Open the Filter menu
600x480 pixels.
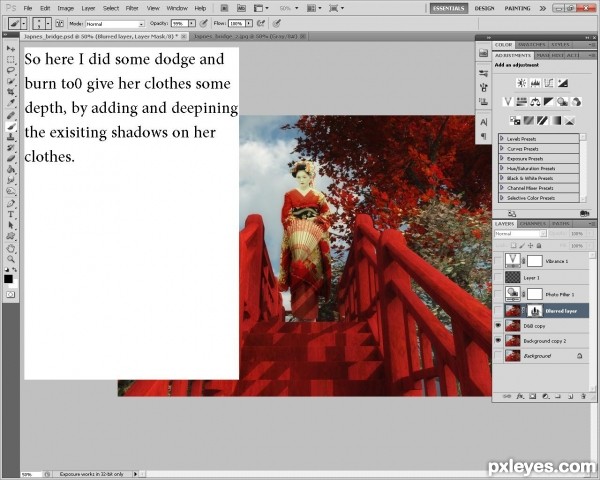pos(132,8)
